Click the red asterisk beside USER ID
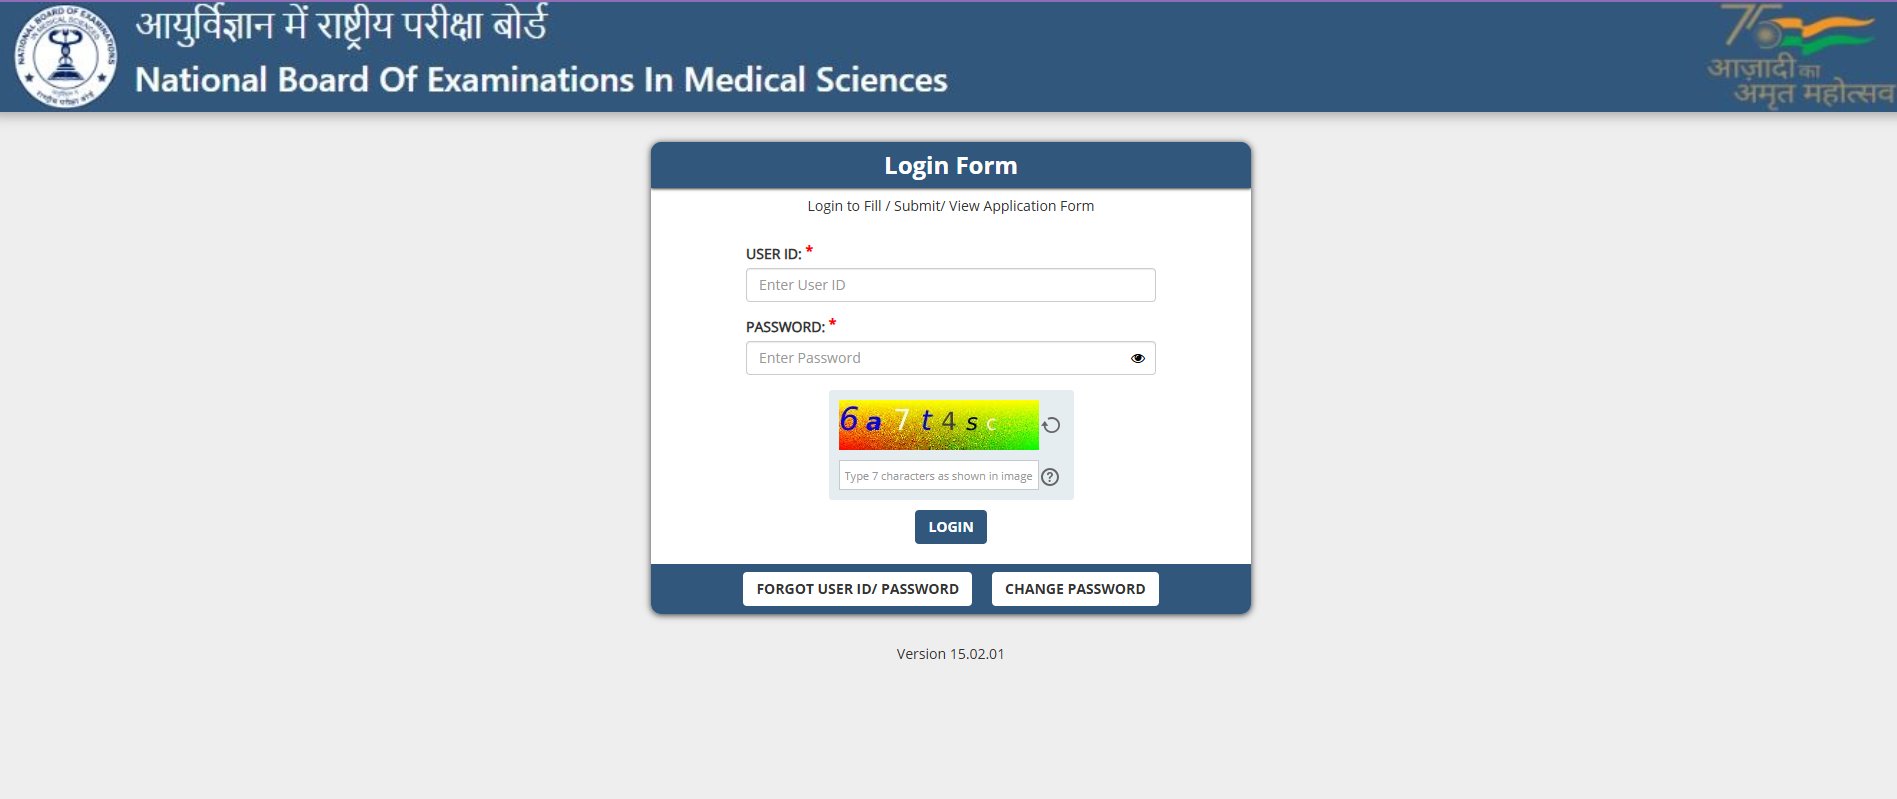 809,250
